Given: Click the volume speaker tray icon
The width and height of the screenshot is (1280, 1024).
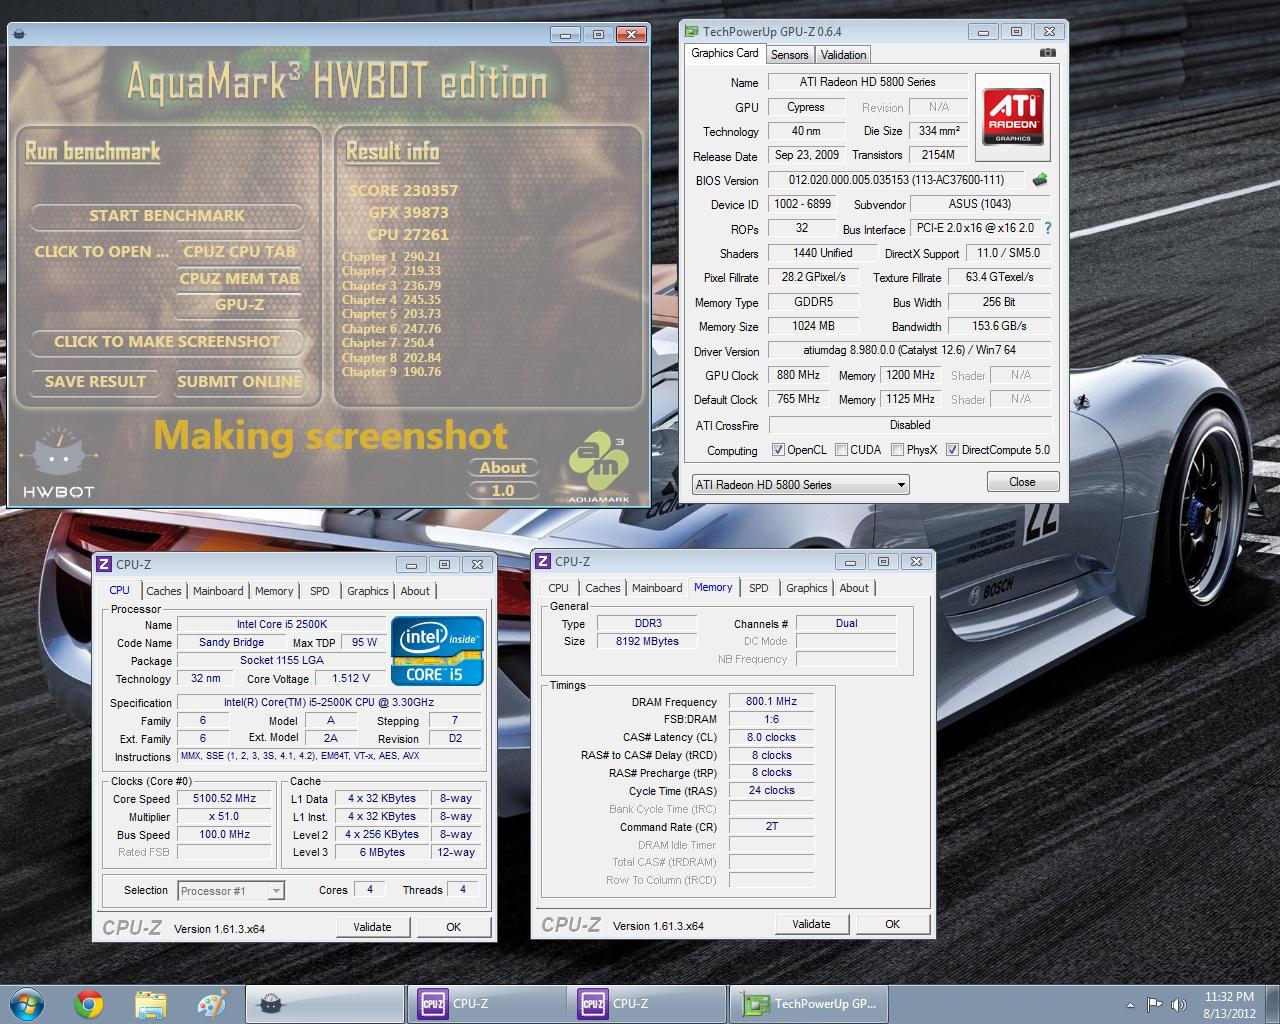Looking at the screenshot, I should 1179,1005.
